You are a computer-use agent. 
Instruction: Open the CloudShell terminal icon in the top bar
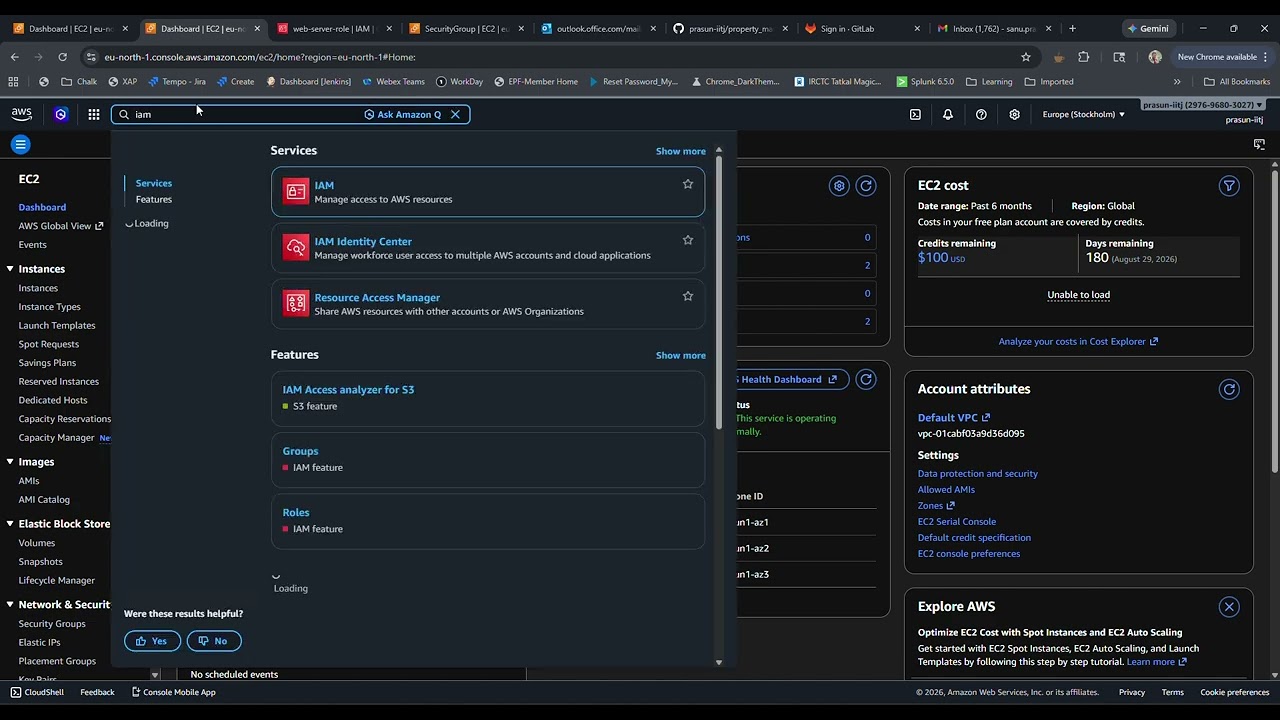[x=915, y=114]
